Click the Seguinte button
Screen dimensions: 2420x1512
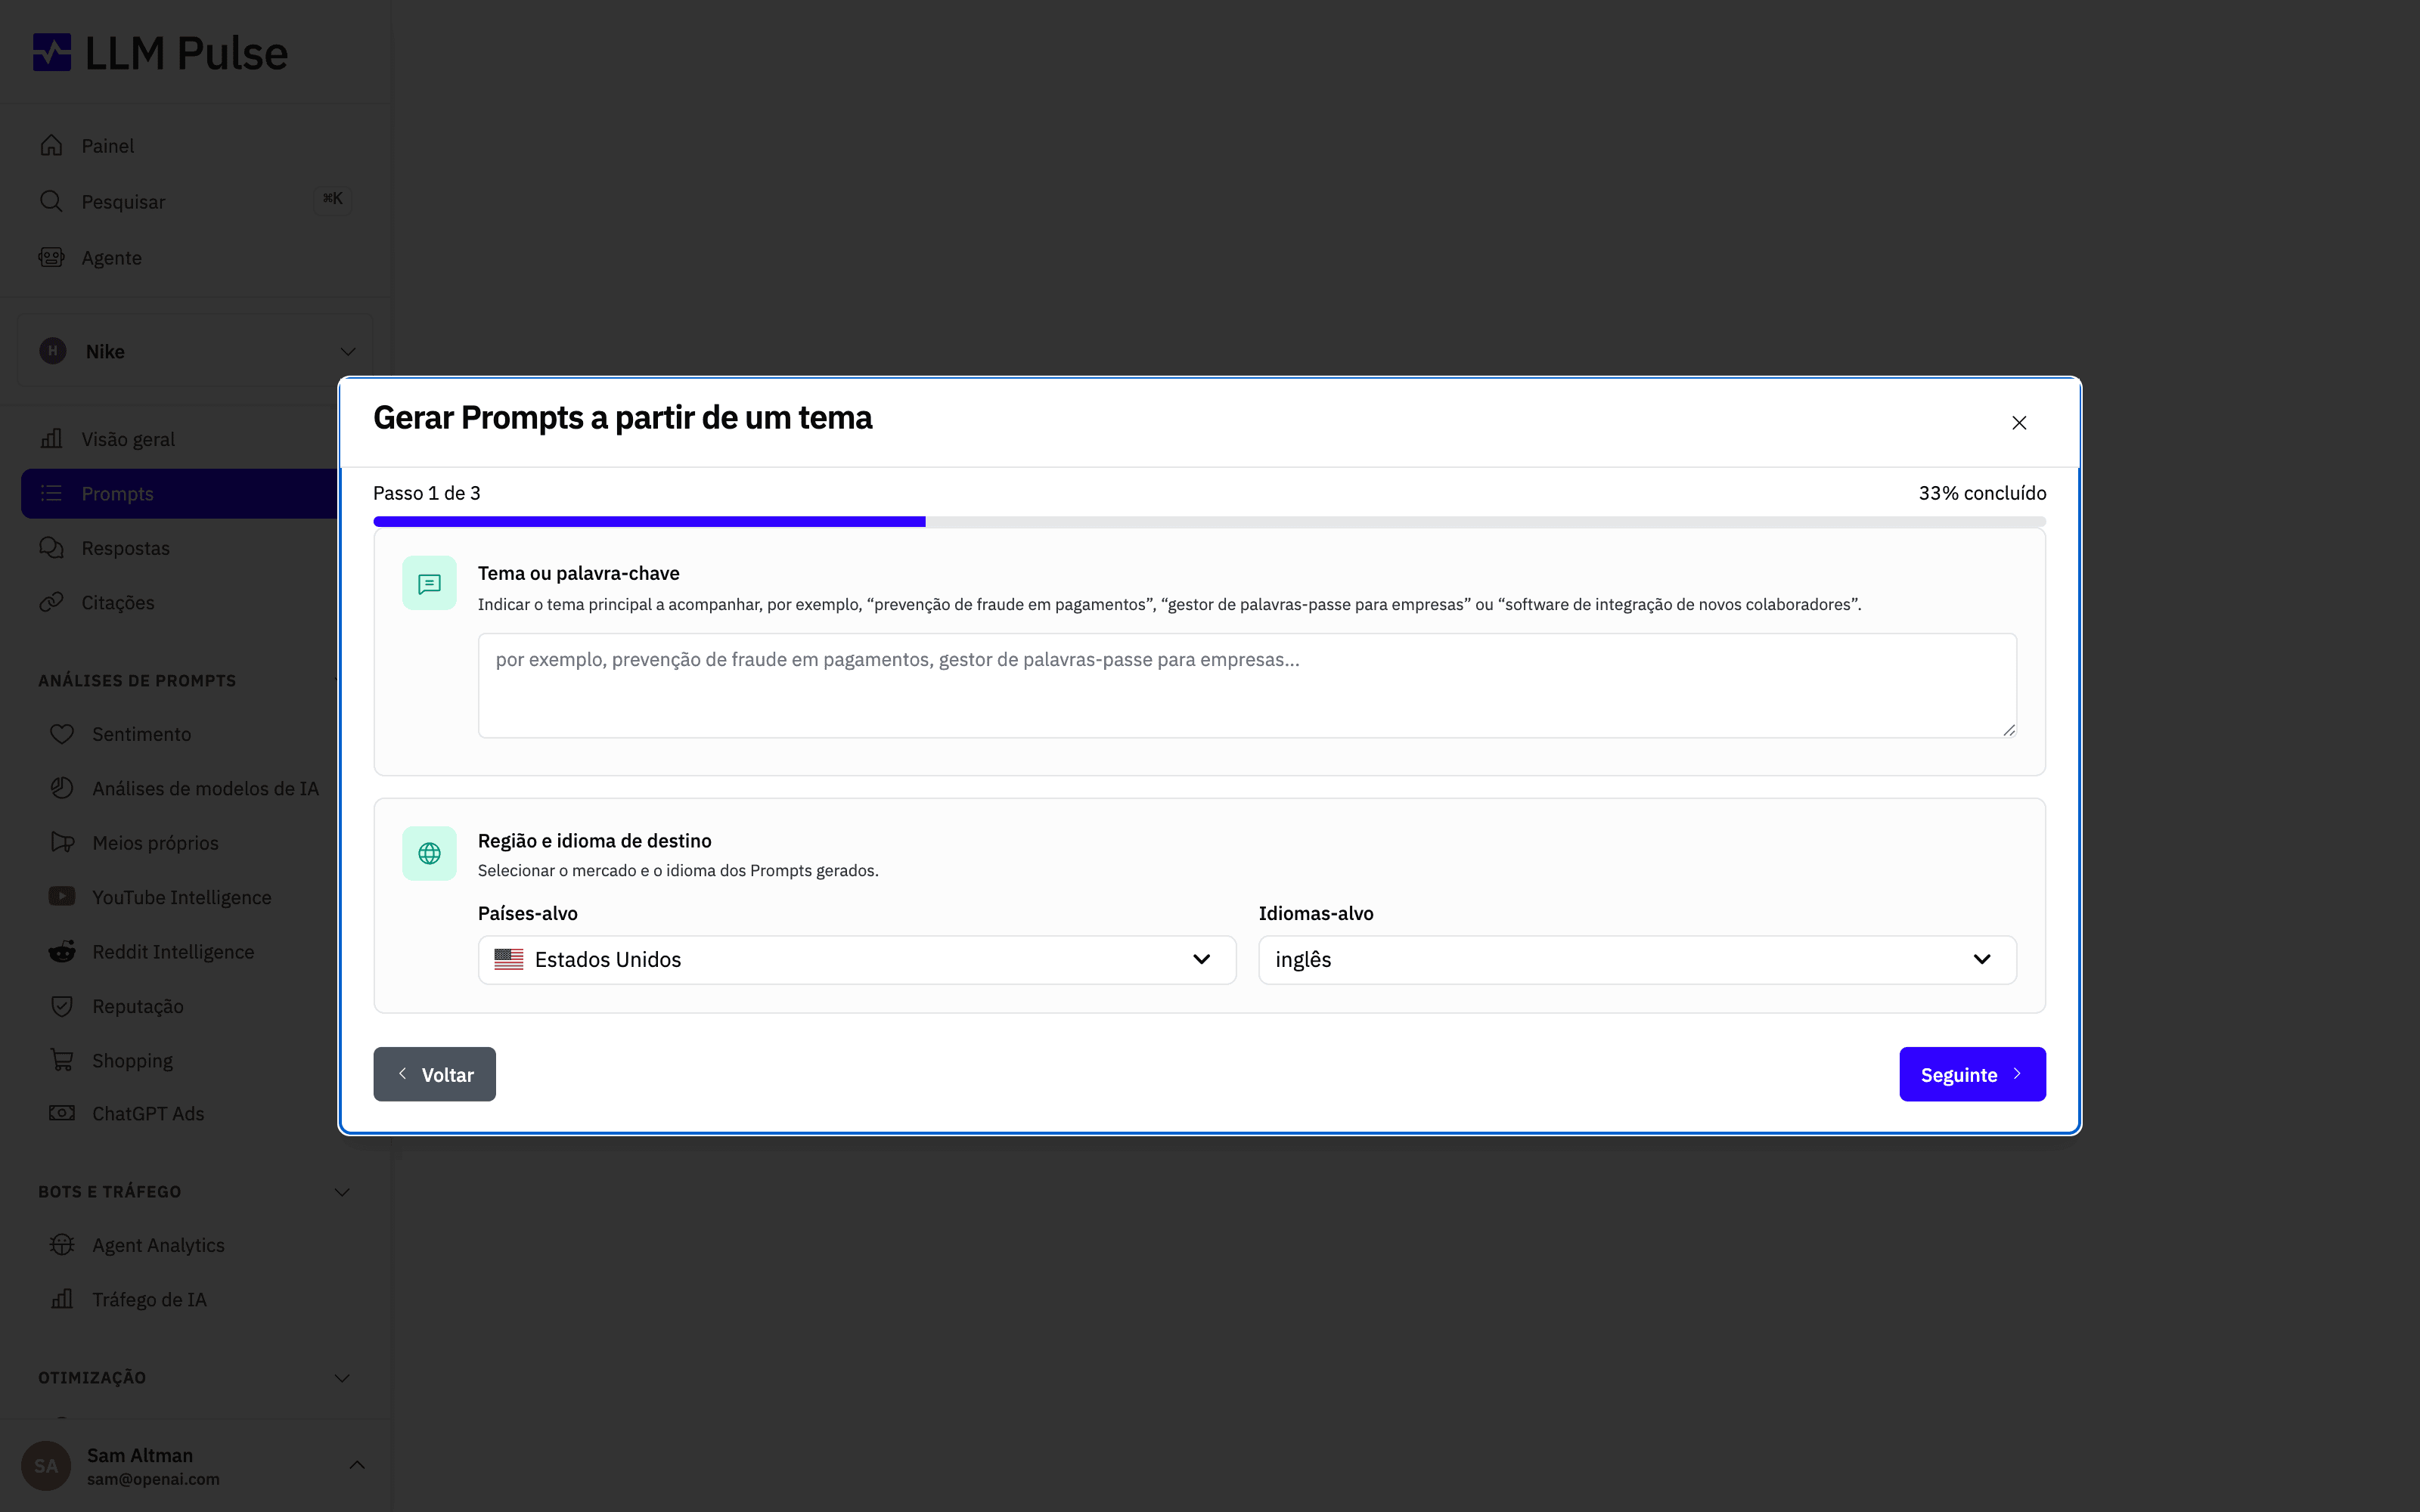click(1972, 1074)
